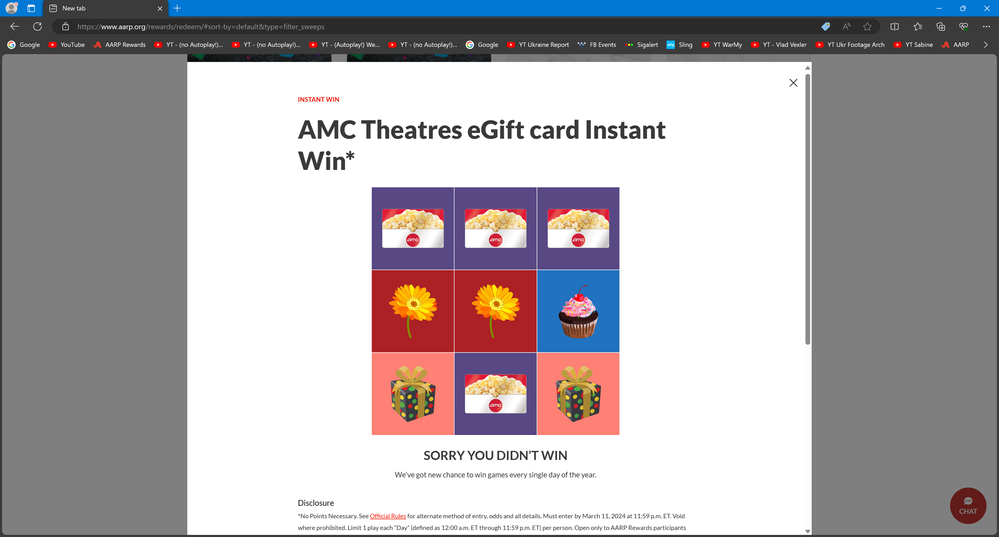Expand the bookmarks overflow chevron
Viewport: 999px width, 537px height.
click(x=986, y=45)
